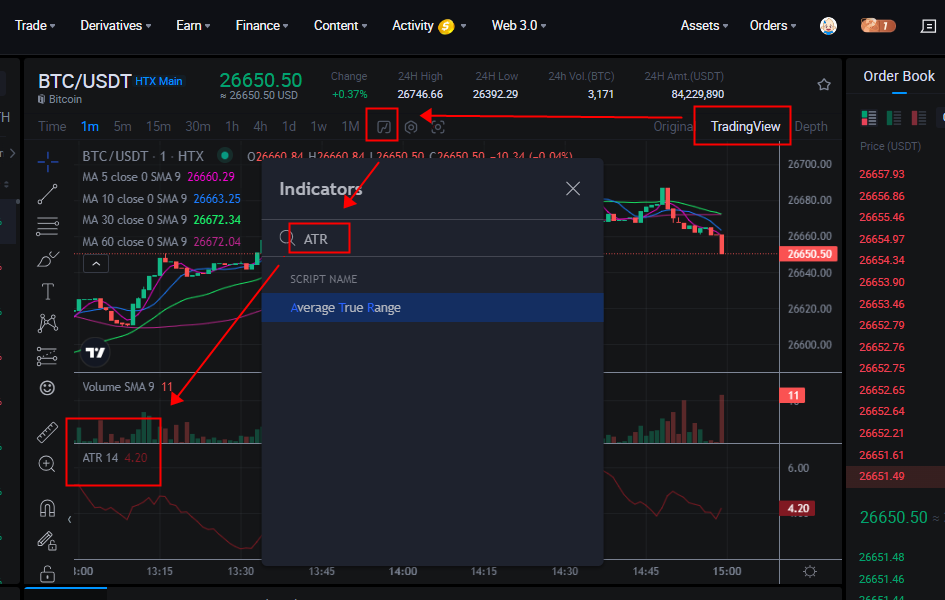This screenshot has width=945, height=600.
Task: Activate the magnet snap mode icon
Action: pyautogui.click(x=47, y=508)
